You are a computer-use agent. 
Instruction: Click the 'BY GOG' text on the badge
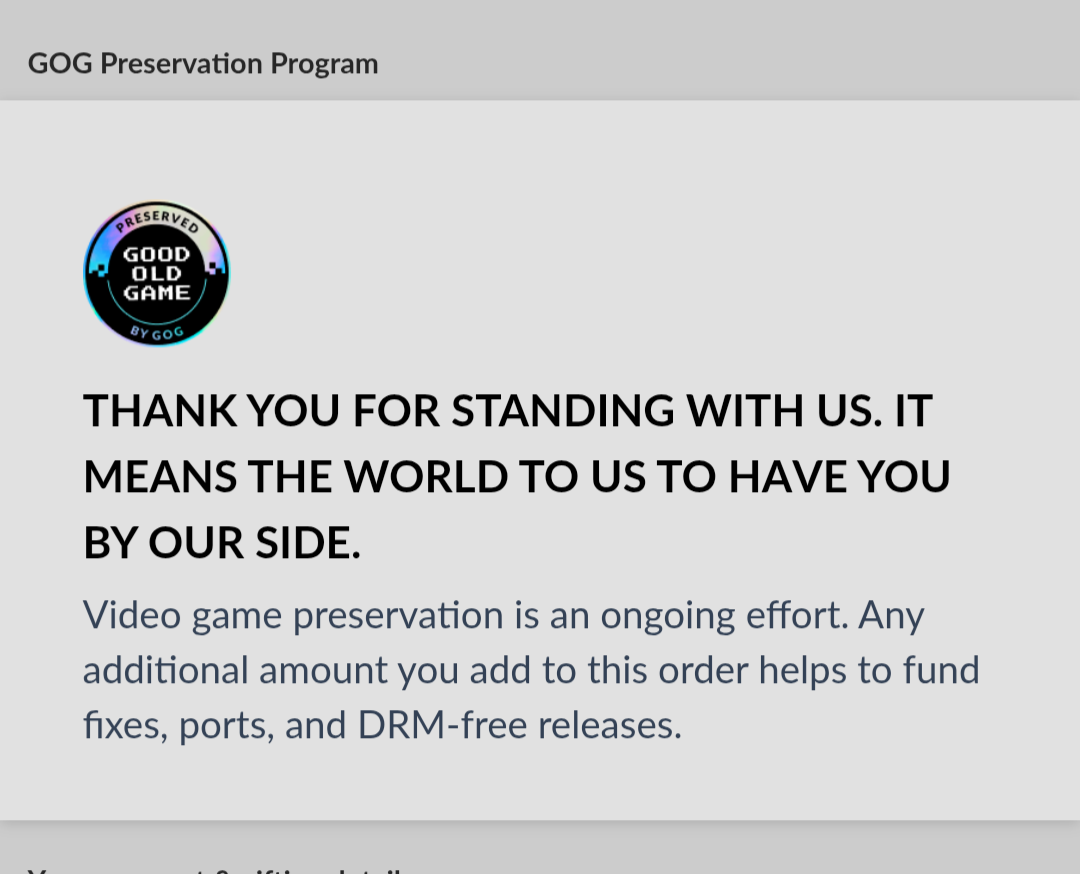tap(157, 333)
